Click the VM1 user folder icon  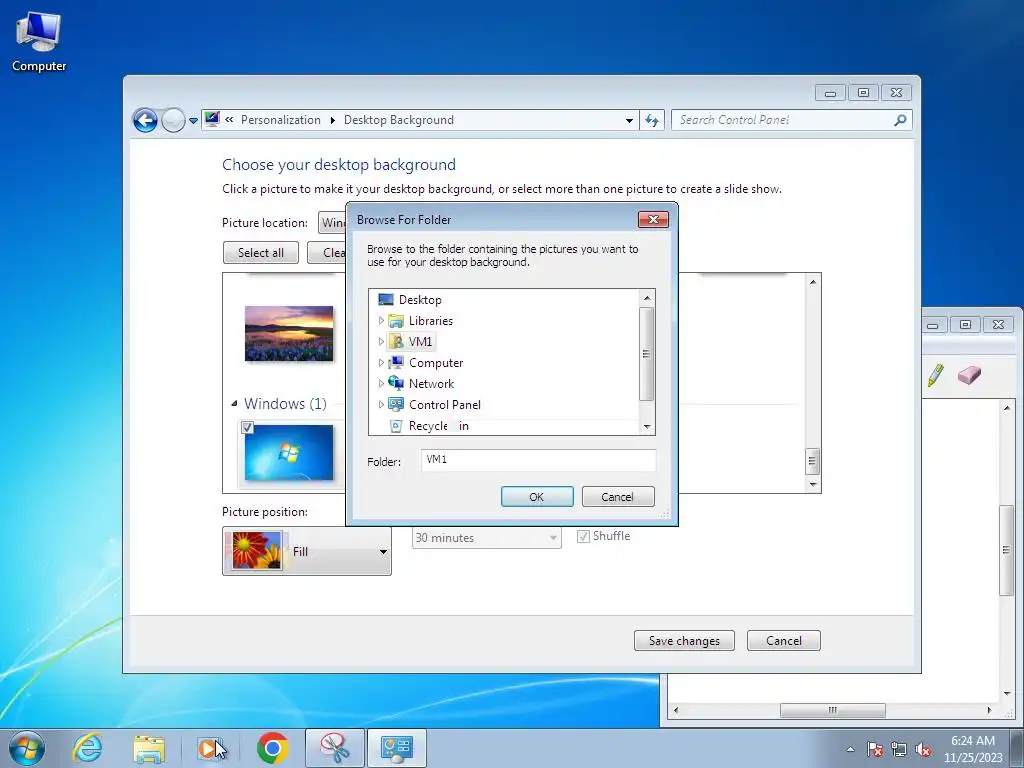(x=396, y=342)
